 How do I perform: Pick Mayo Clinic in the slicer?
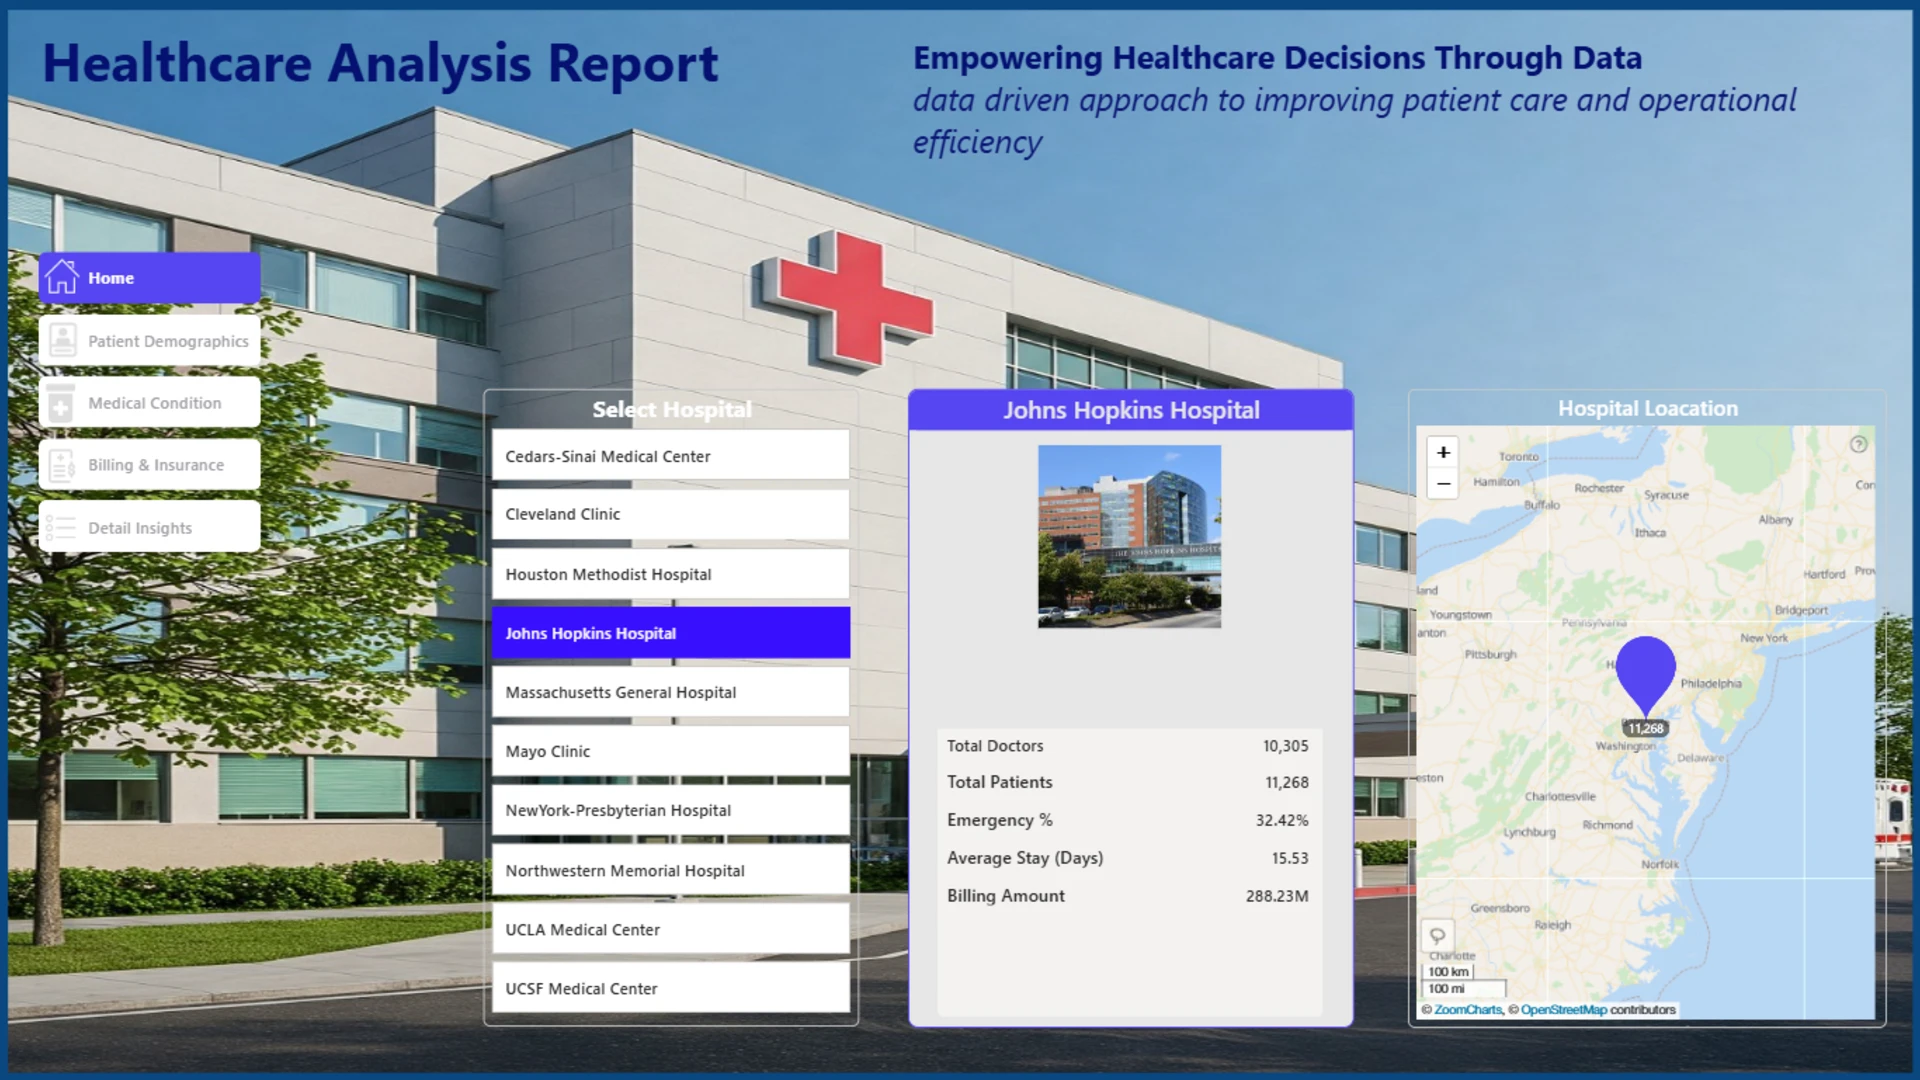671,751
